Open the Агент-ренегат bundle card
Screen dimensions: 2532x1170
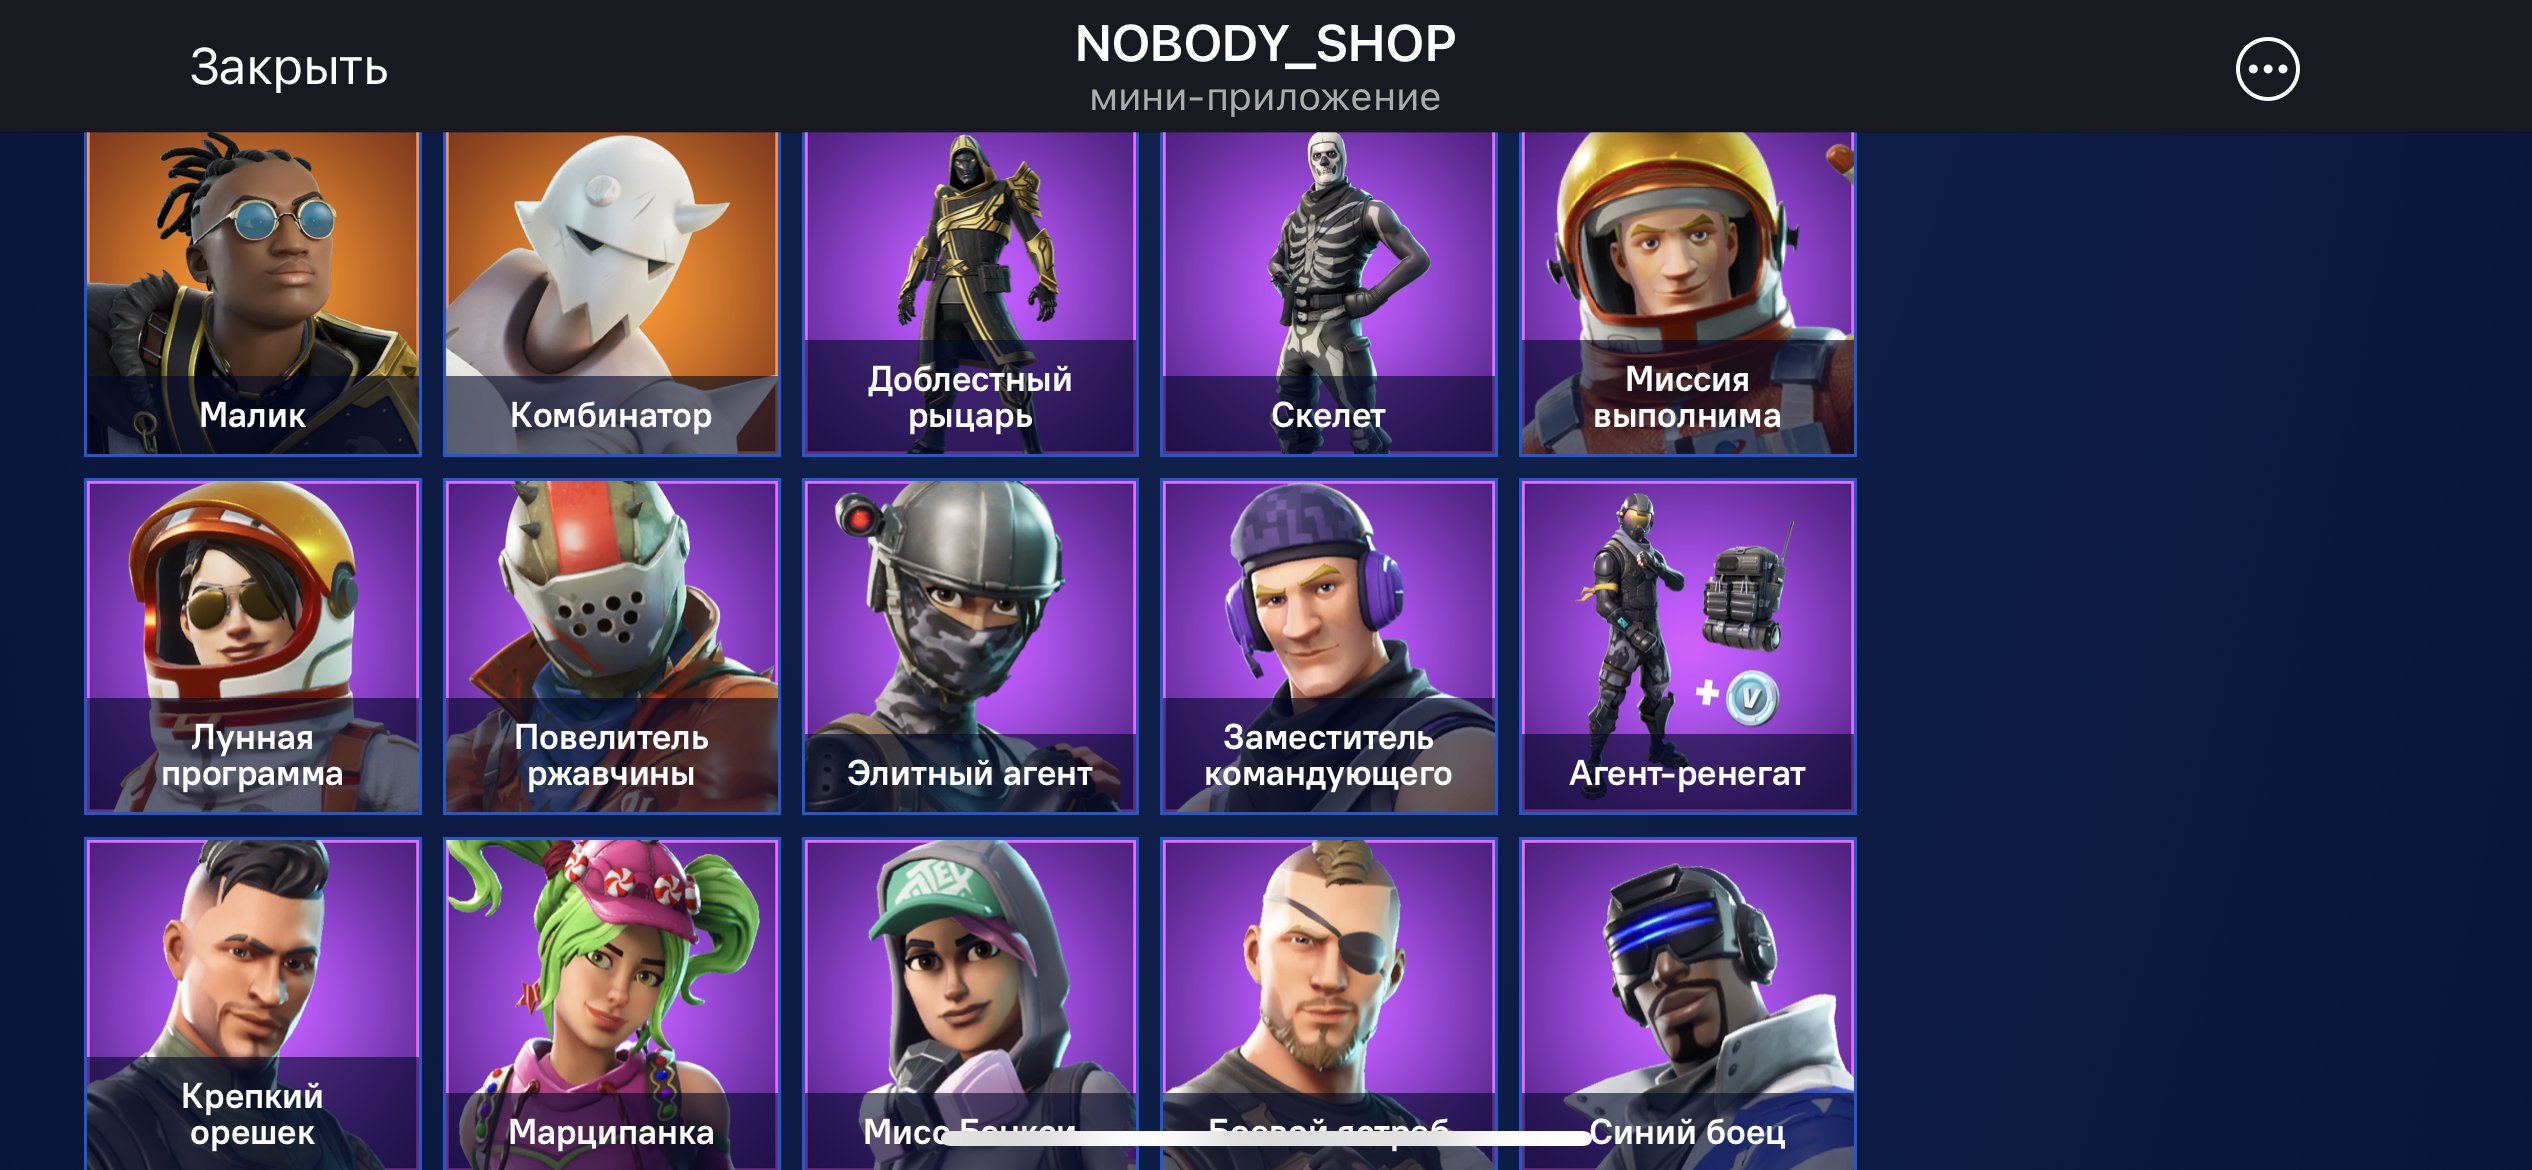coord(1687,646)
